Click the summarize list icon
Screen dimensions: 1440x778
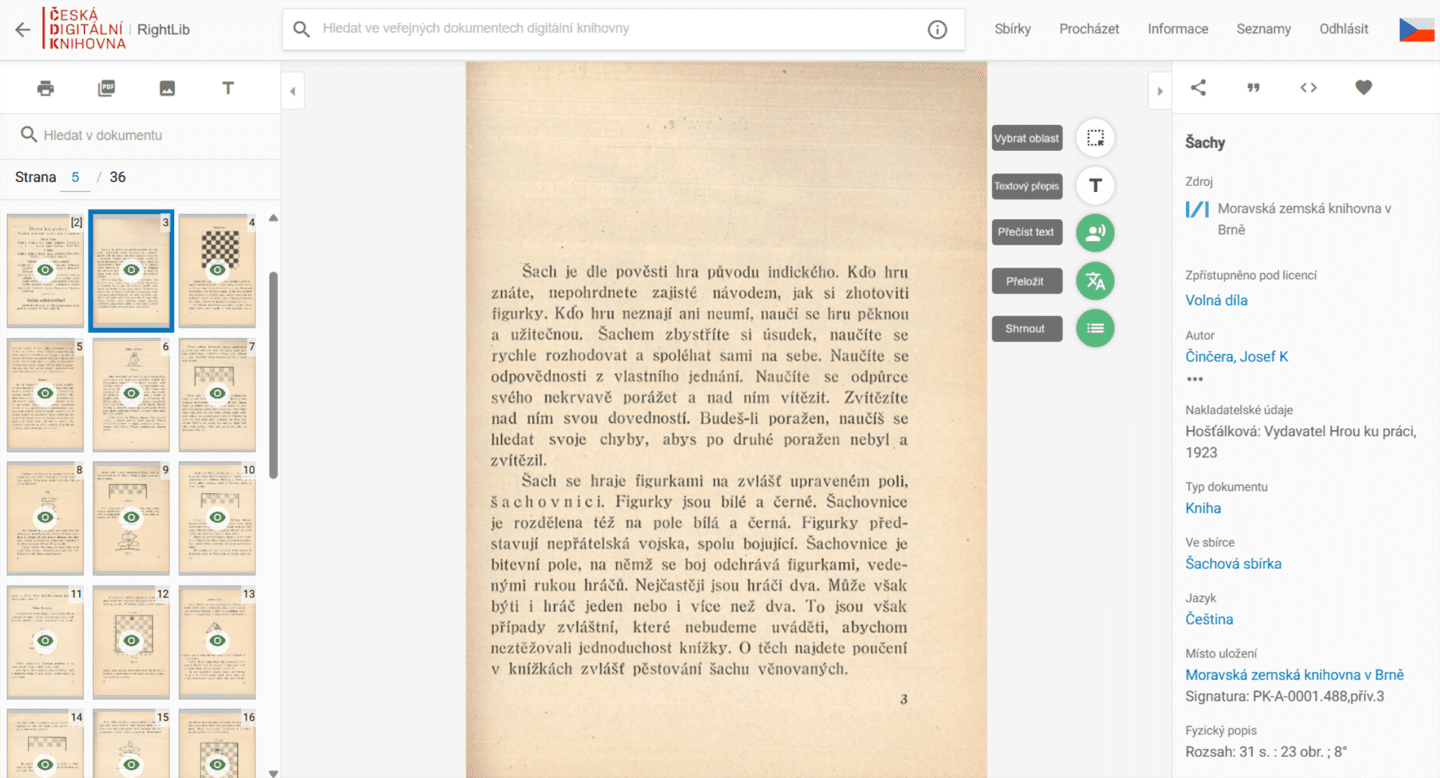[1095, 328]
